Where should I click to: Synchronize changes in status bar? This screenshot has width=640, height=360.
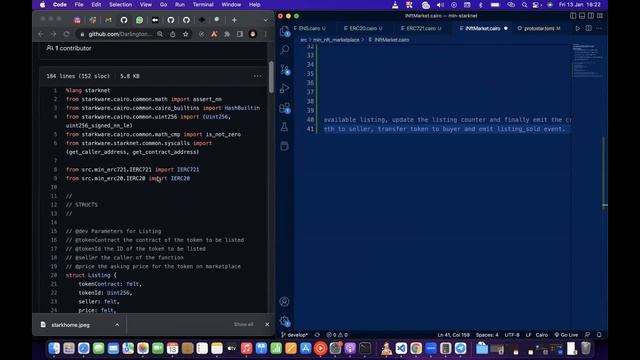(x=317, y=335)
